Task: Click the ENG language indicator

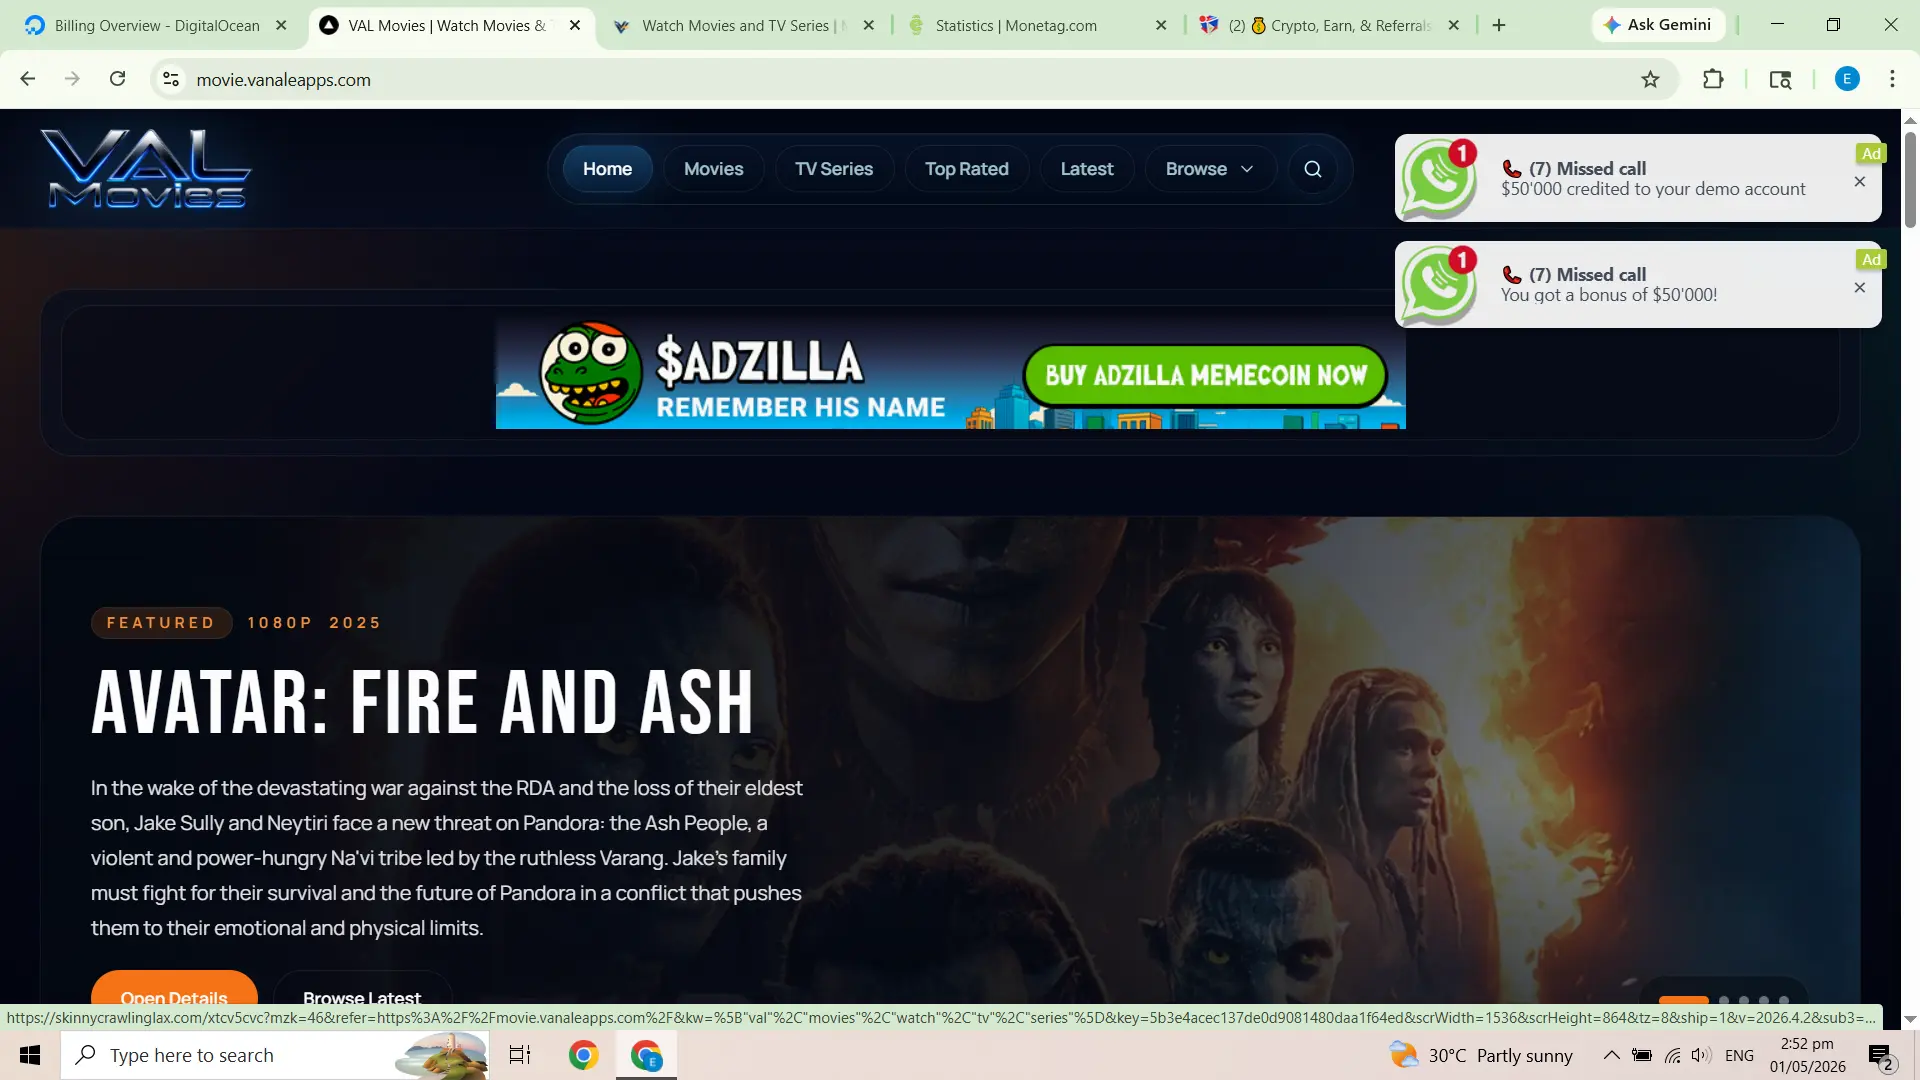Action: point(1739,1055)
